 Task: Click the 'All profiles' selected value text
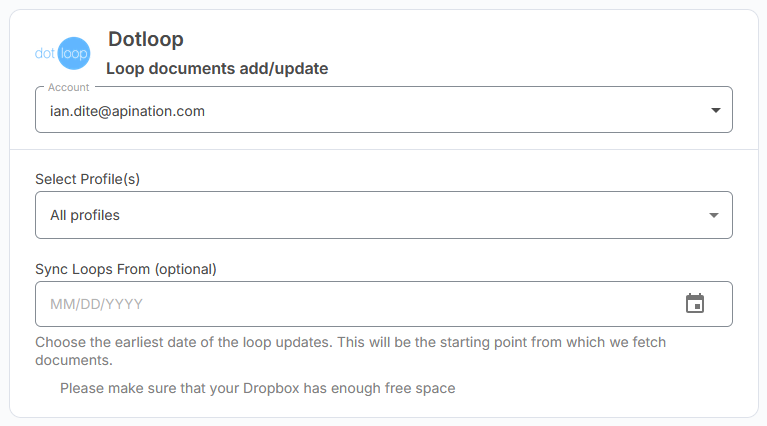(x=85, y=215)
